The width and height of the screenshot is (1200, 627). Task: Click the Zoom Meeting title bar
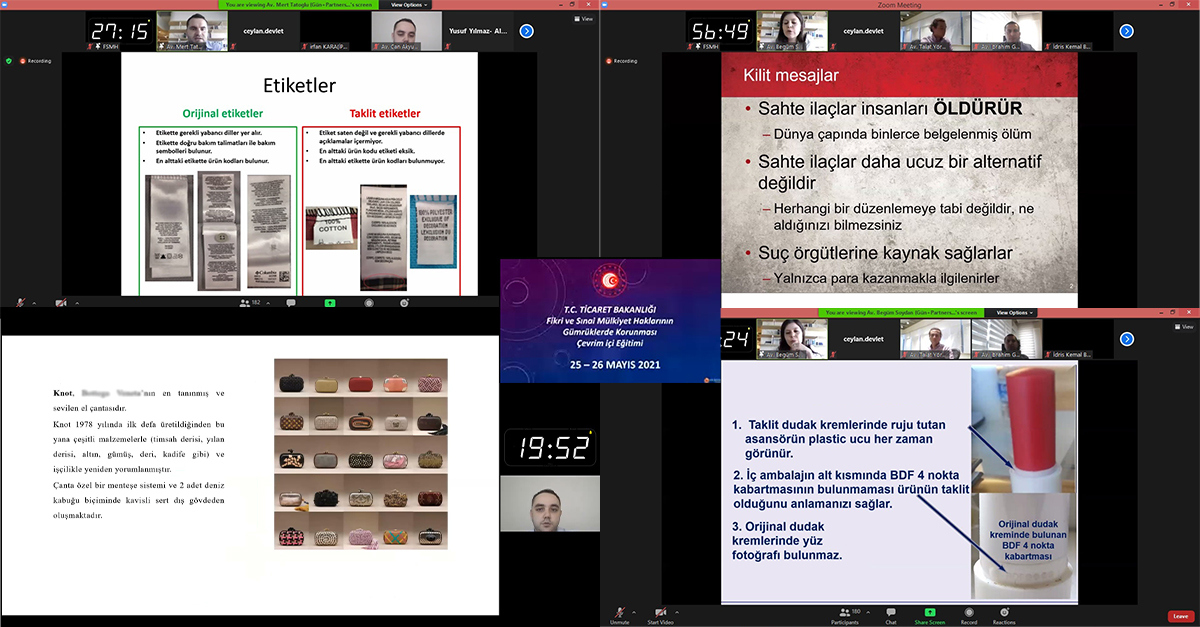[900, 5]
